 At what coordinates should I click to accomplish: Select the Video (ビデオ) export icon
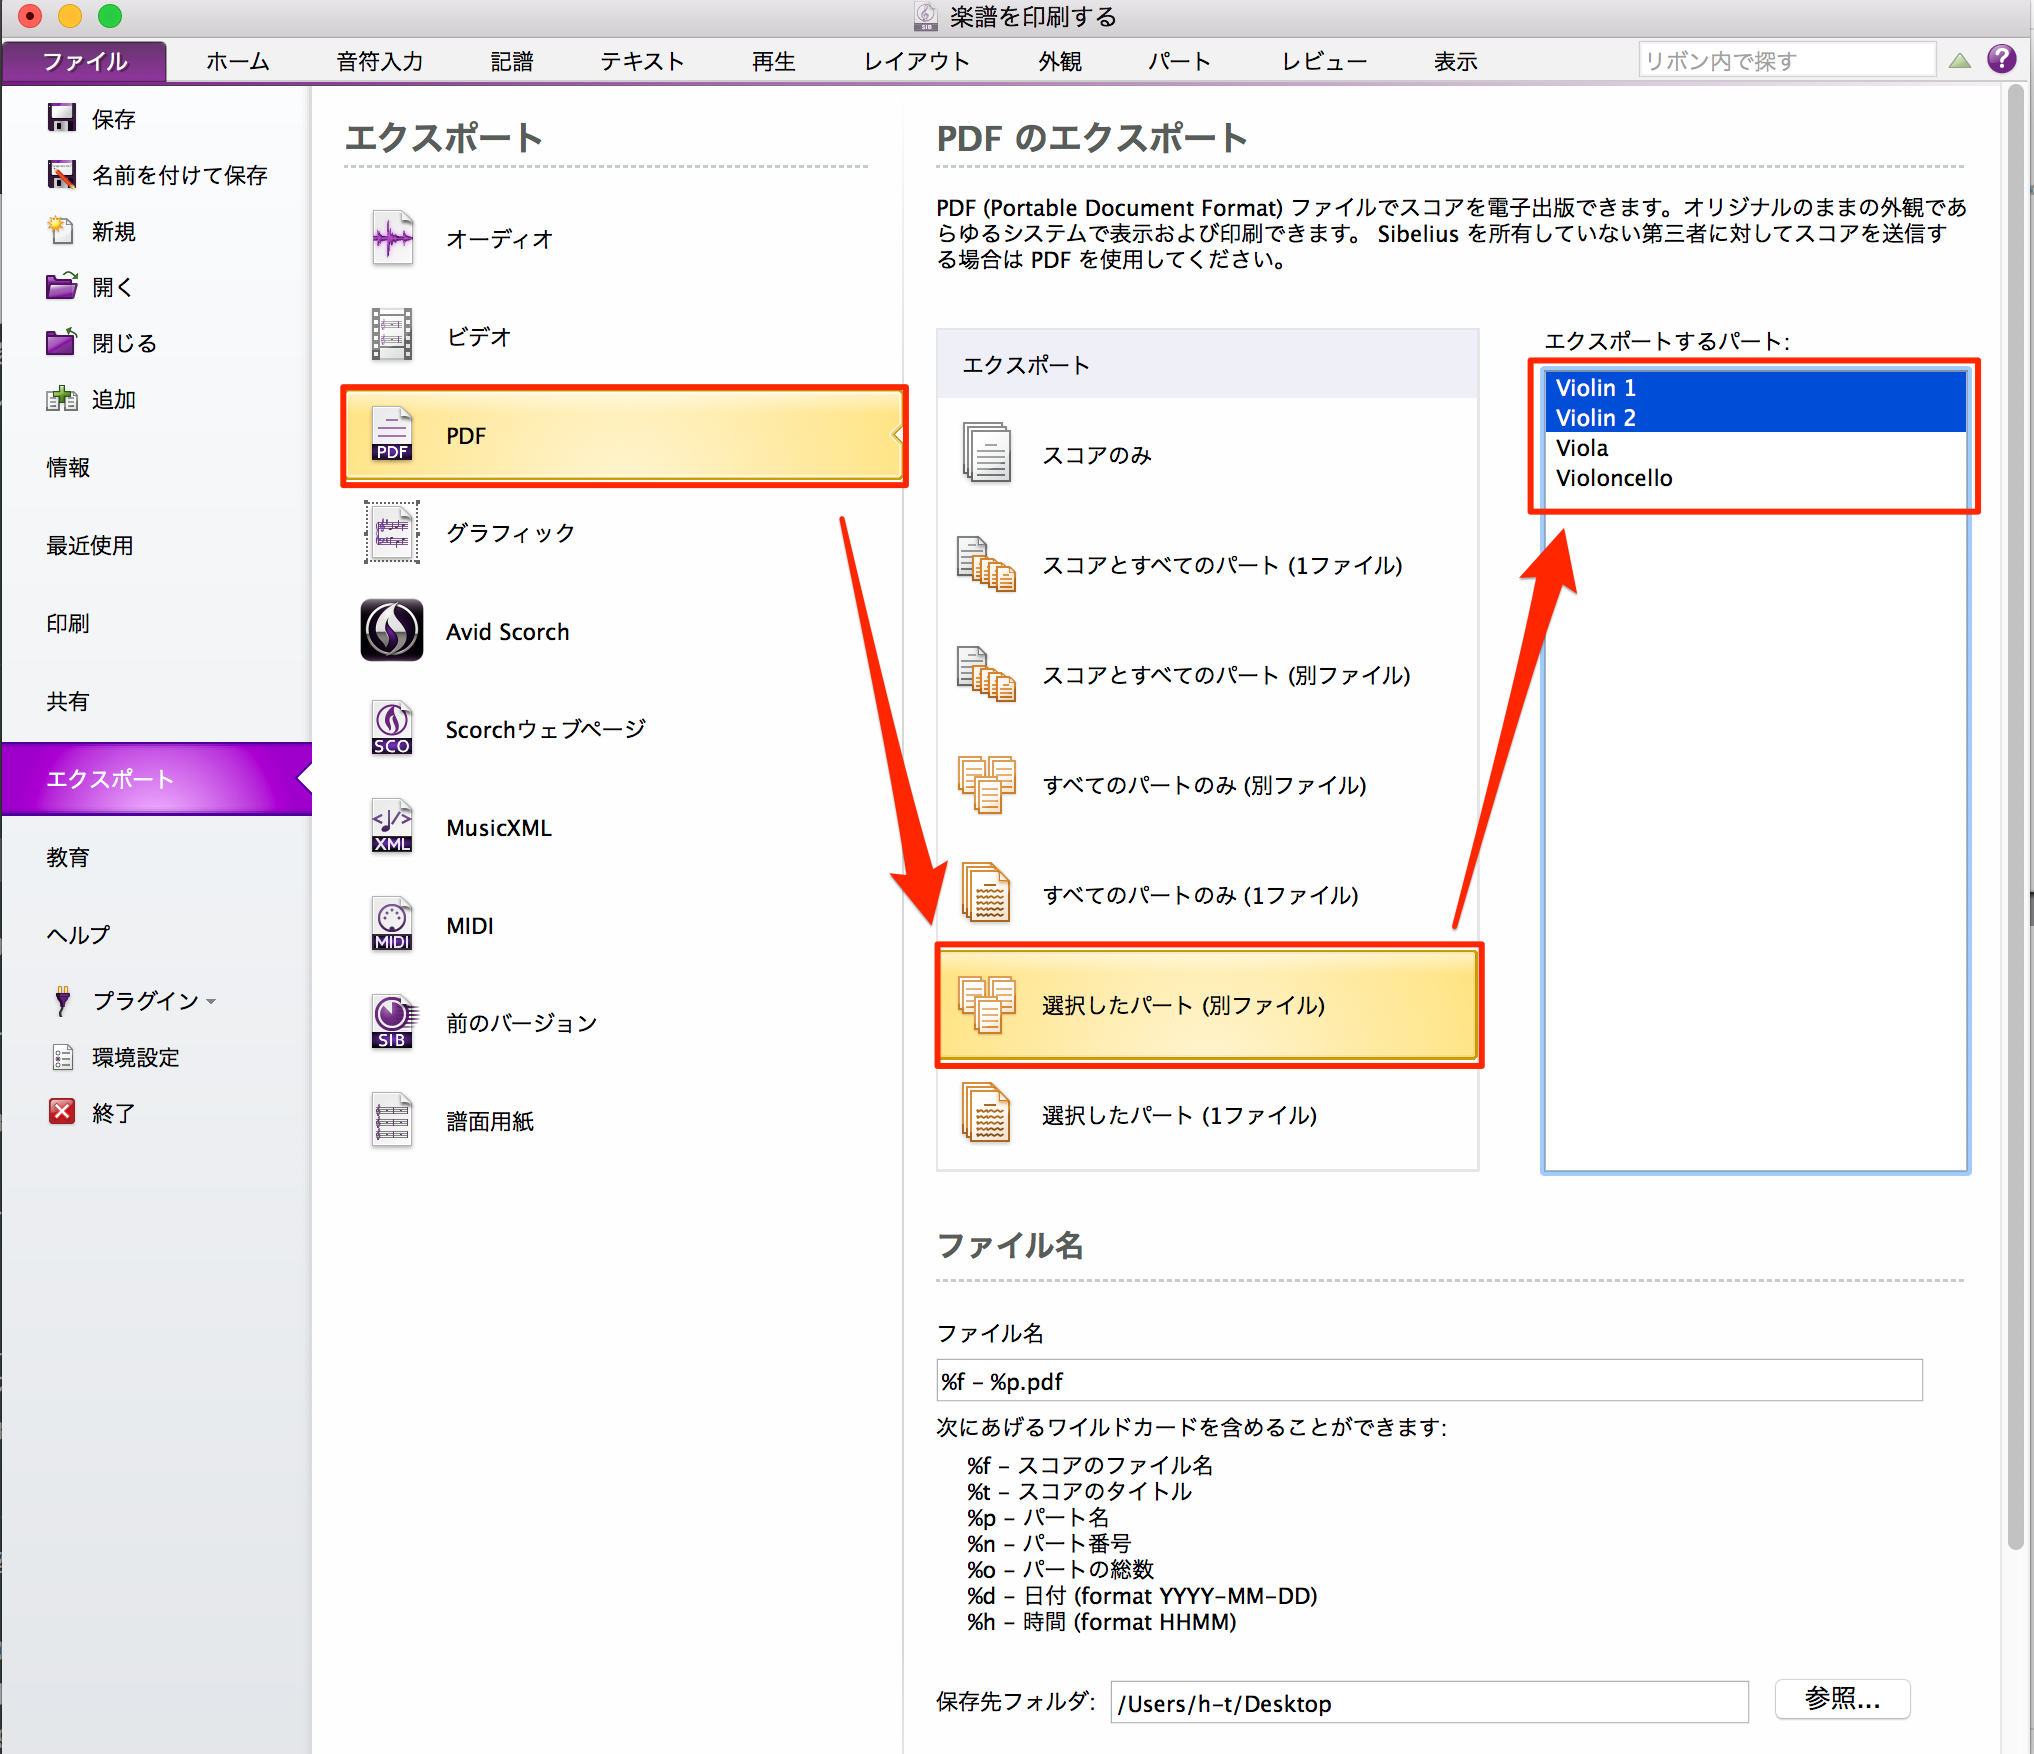pos(392,335)
